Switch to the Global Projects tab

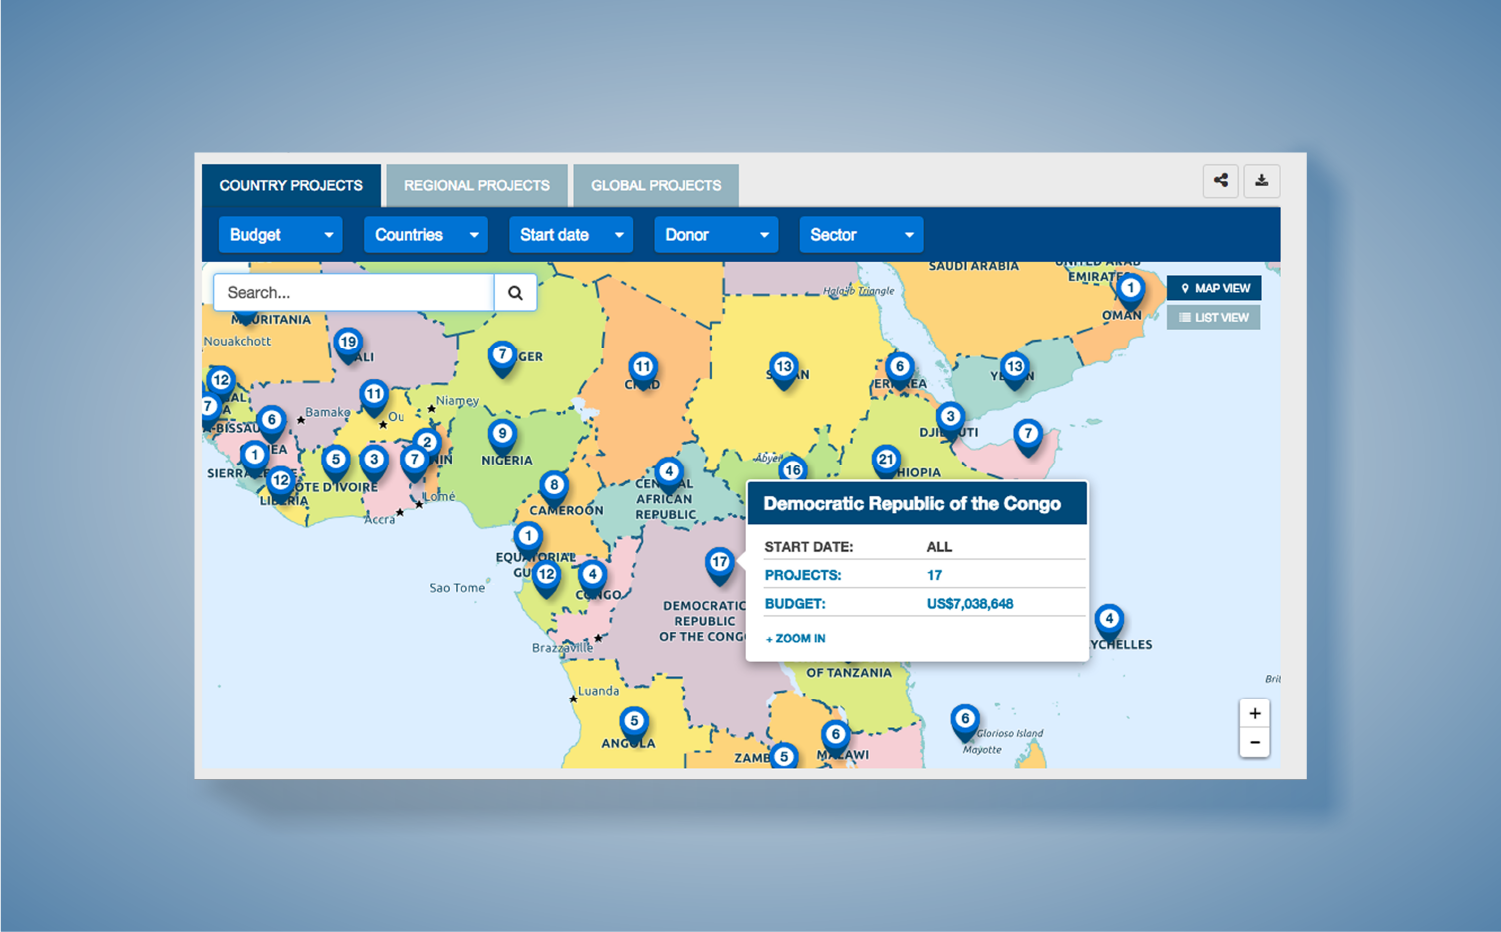tap(656, 185)
